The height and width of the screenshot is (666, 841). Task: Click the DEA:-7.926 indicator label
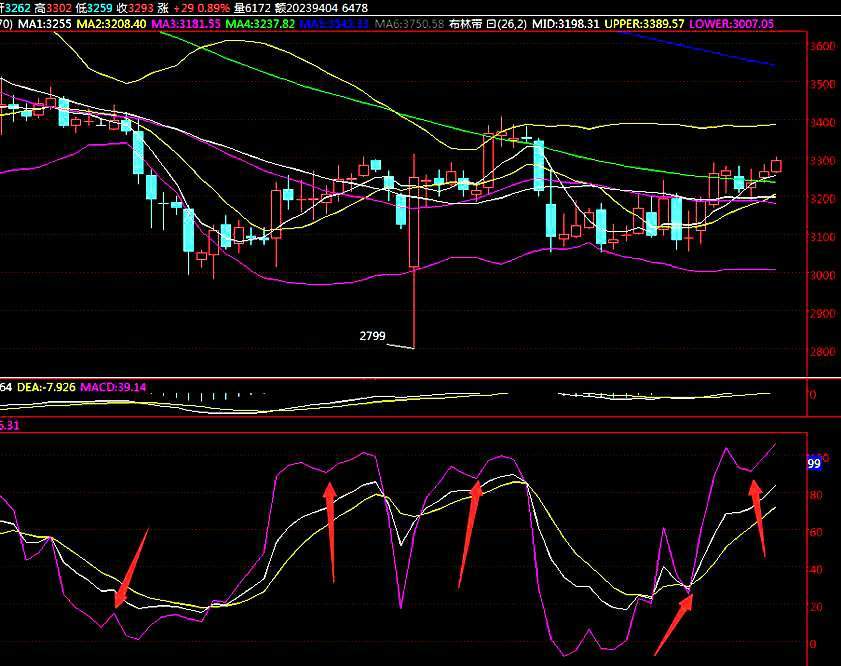point(47,387)
